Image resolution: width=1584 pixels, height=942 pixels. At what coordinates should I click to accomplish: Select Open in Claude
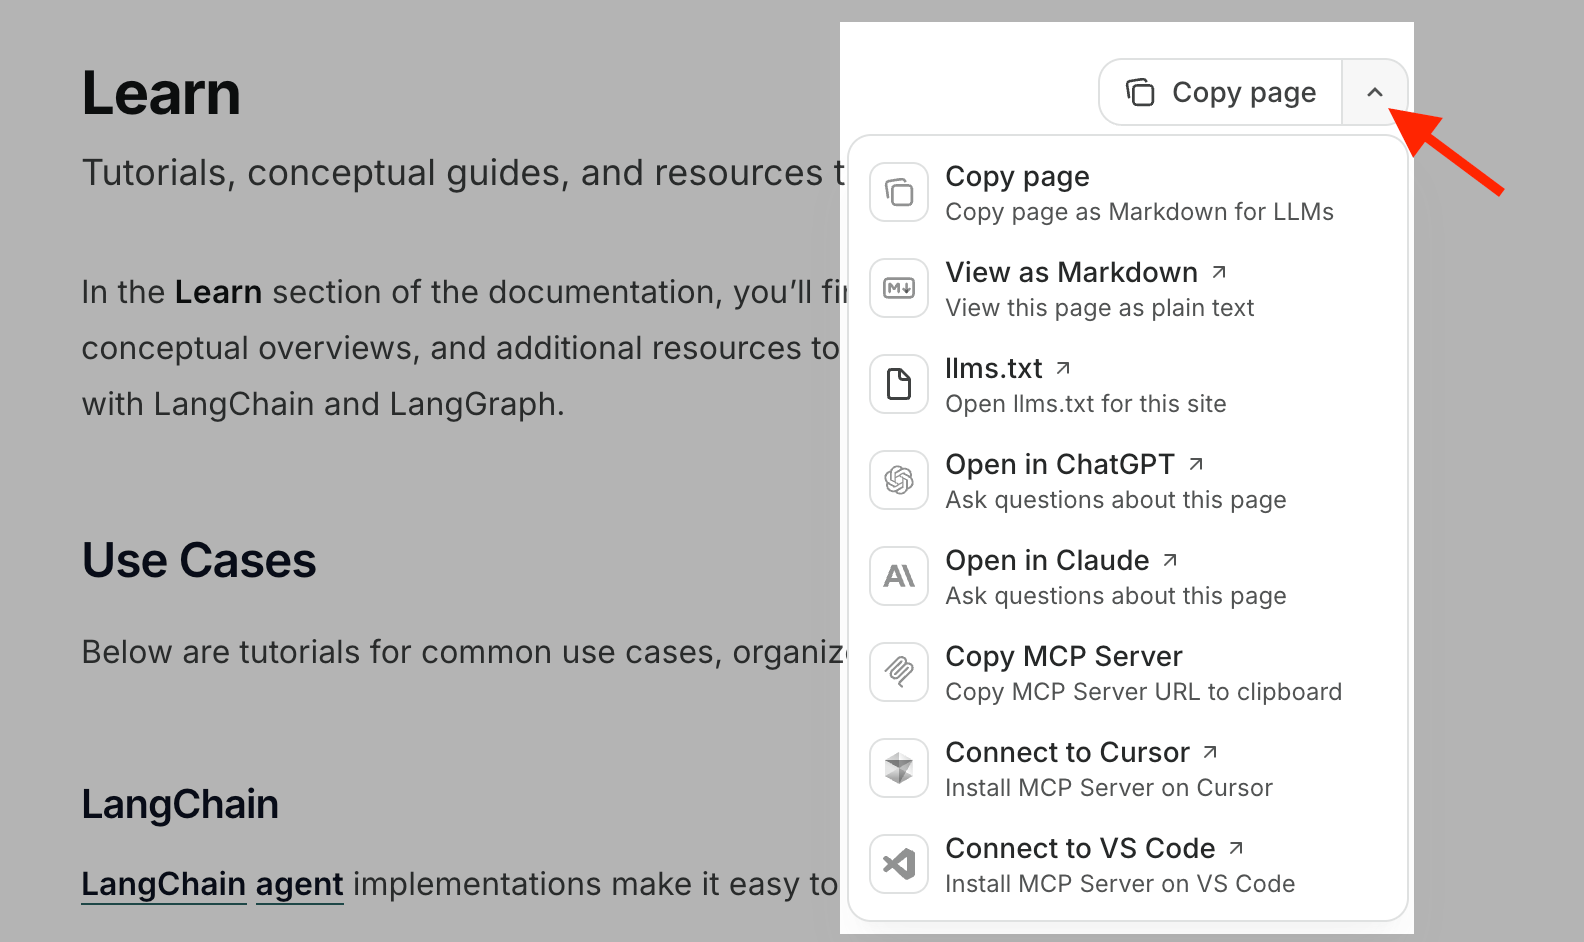coord(1128,576)
